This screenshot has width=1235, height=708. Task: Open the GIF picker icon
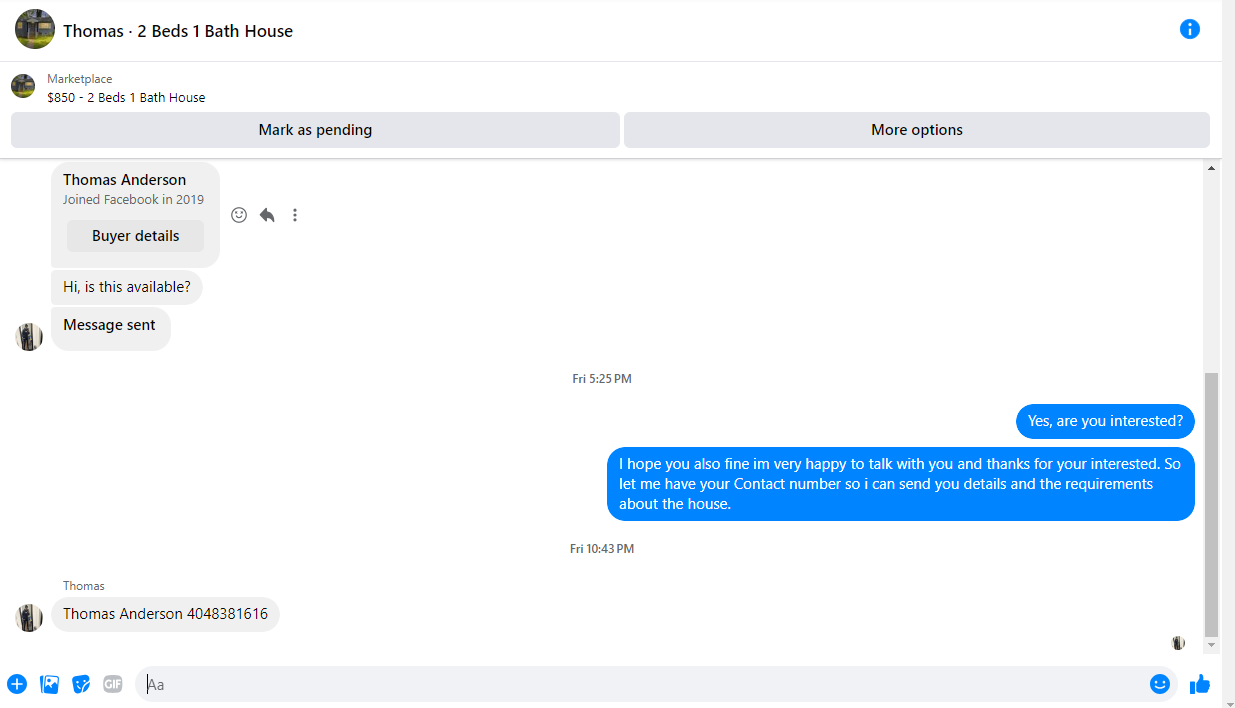click(113, 684)
